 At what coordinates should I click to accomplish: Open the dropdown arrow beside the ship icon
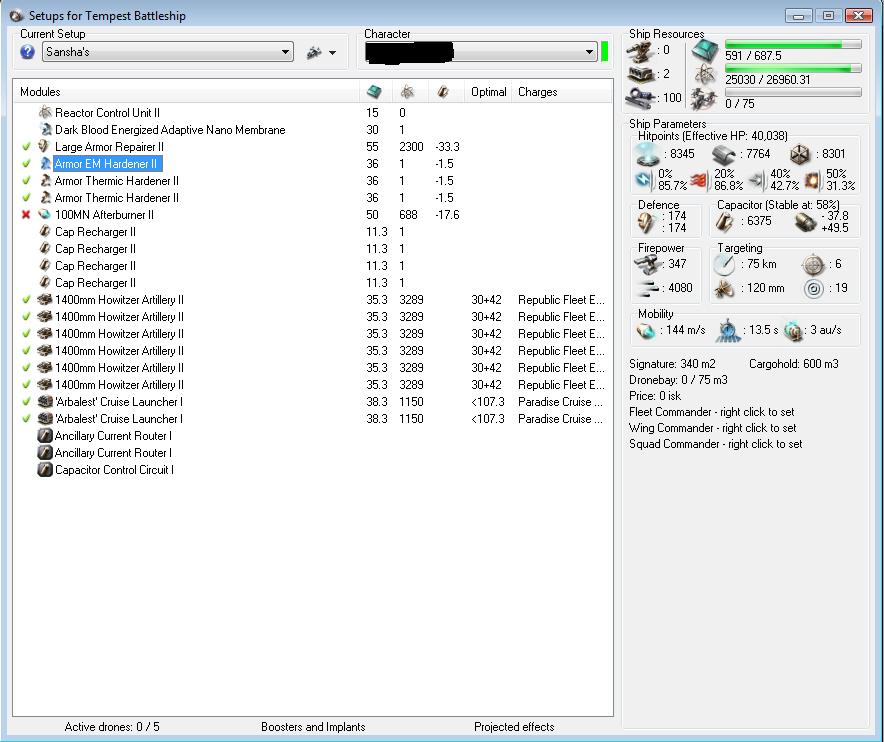coord(332,52)
